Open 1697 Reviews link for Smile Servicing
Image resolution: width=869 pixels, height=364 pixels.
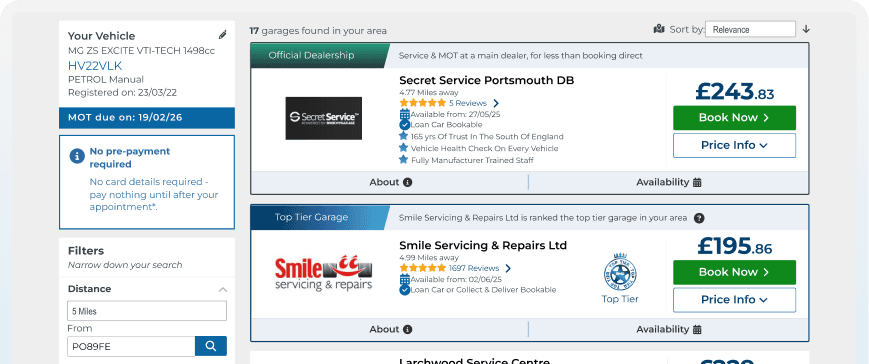[x=474, y=268]
